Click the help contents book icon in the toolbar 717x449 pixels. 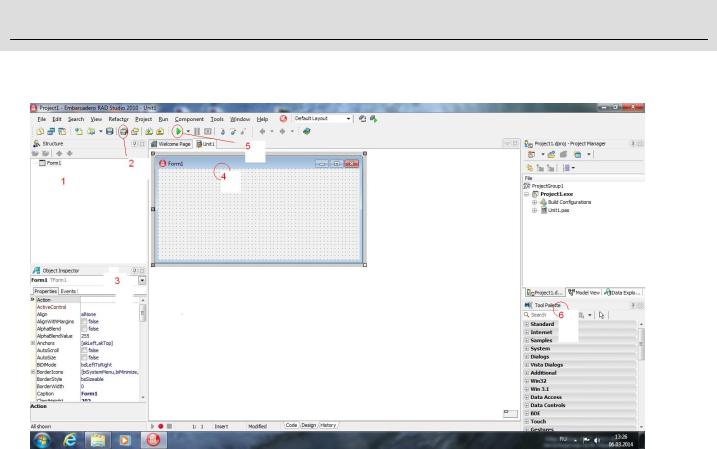click(x=306, y=132)
